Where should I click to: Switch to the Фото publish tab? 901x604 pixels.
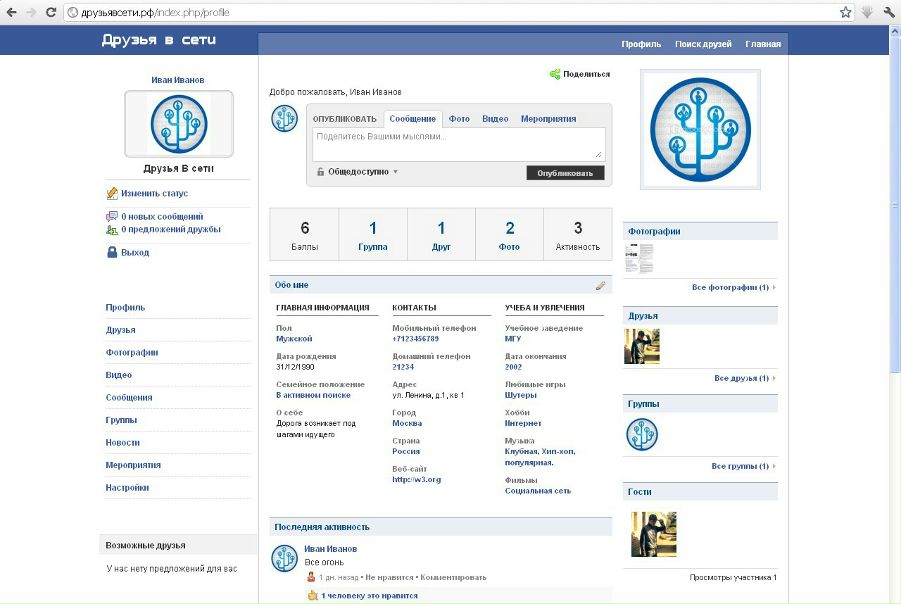pyautogui.click(x=459, y=119)
